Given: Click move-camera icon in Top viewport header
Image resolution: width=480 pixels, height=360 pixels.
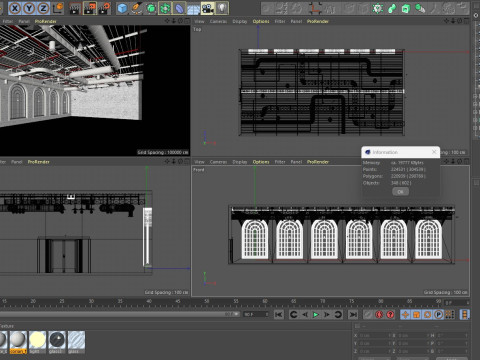Looking at the screenshot, I should pos(446,21).
